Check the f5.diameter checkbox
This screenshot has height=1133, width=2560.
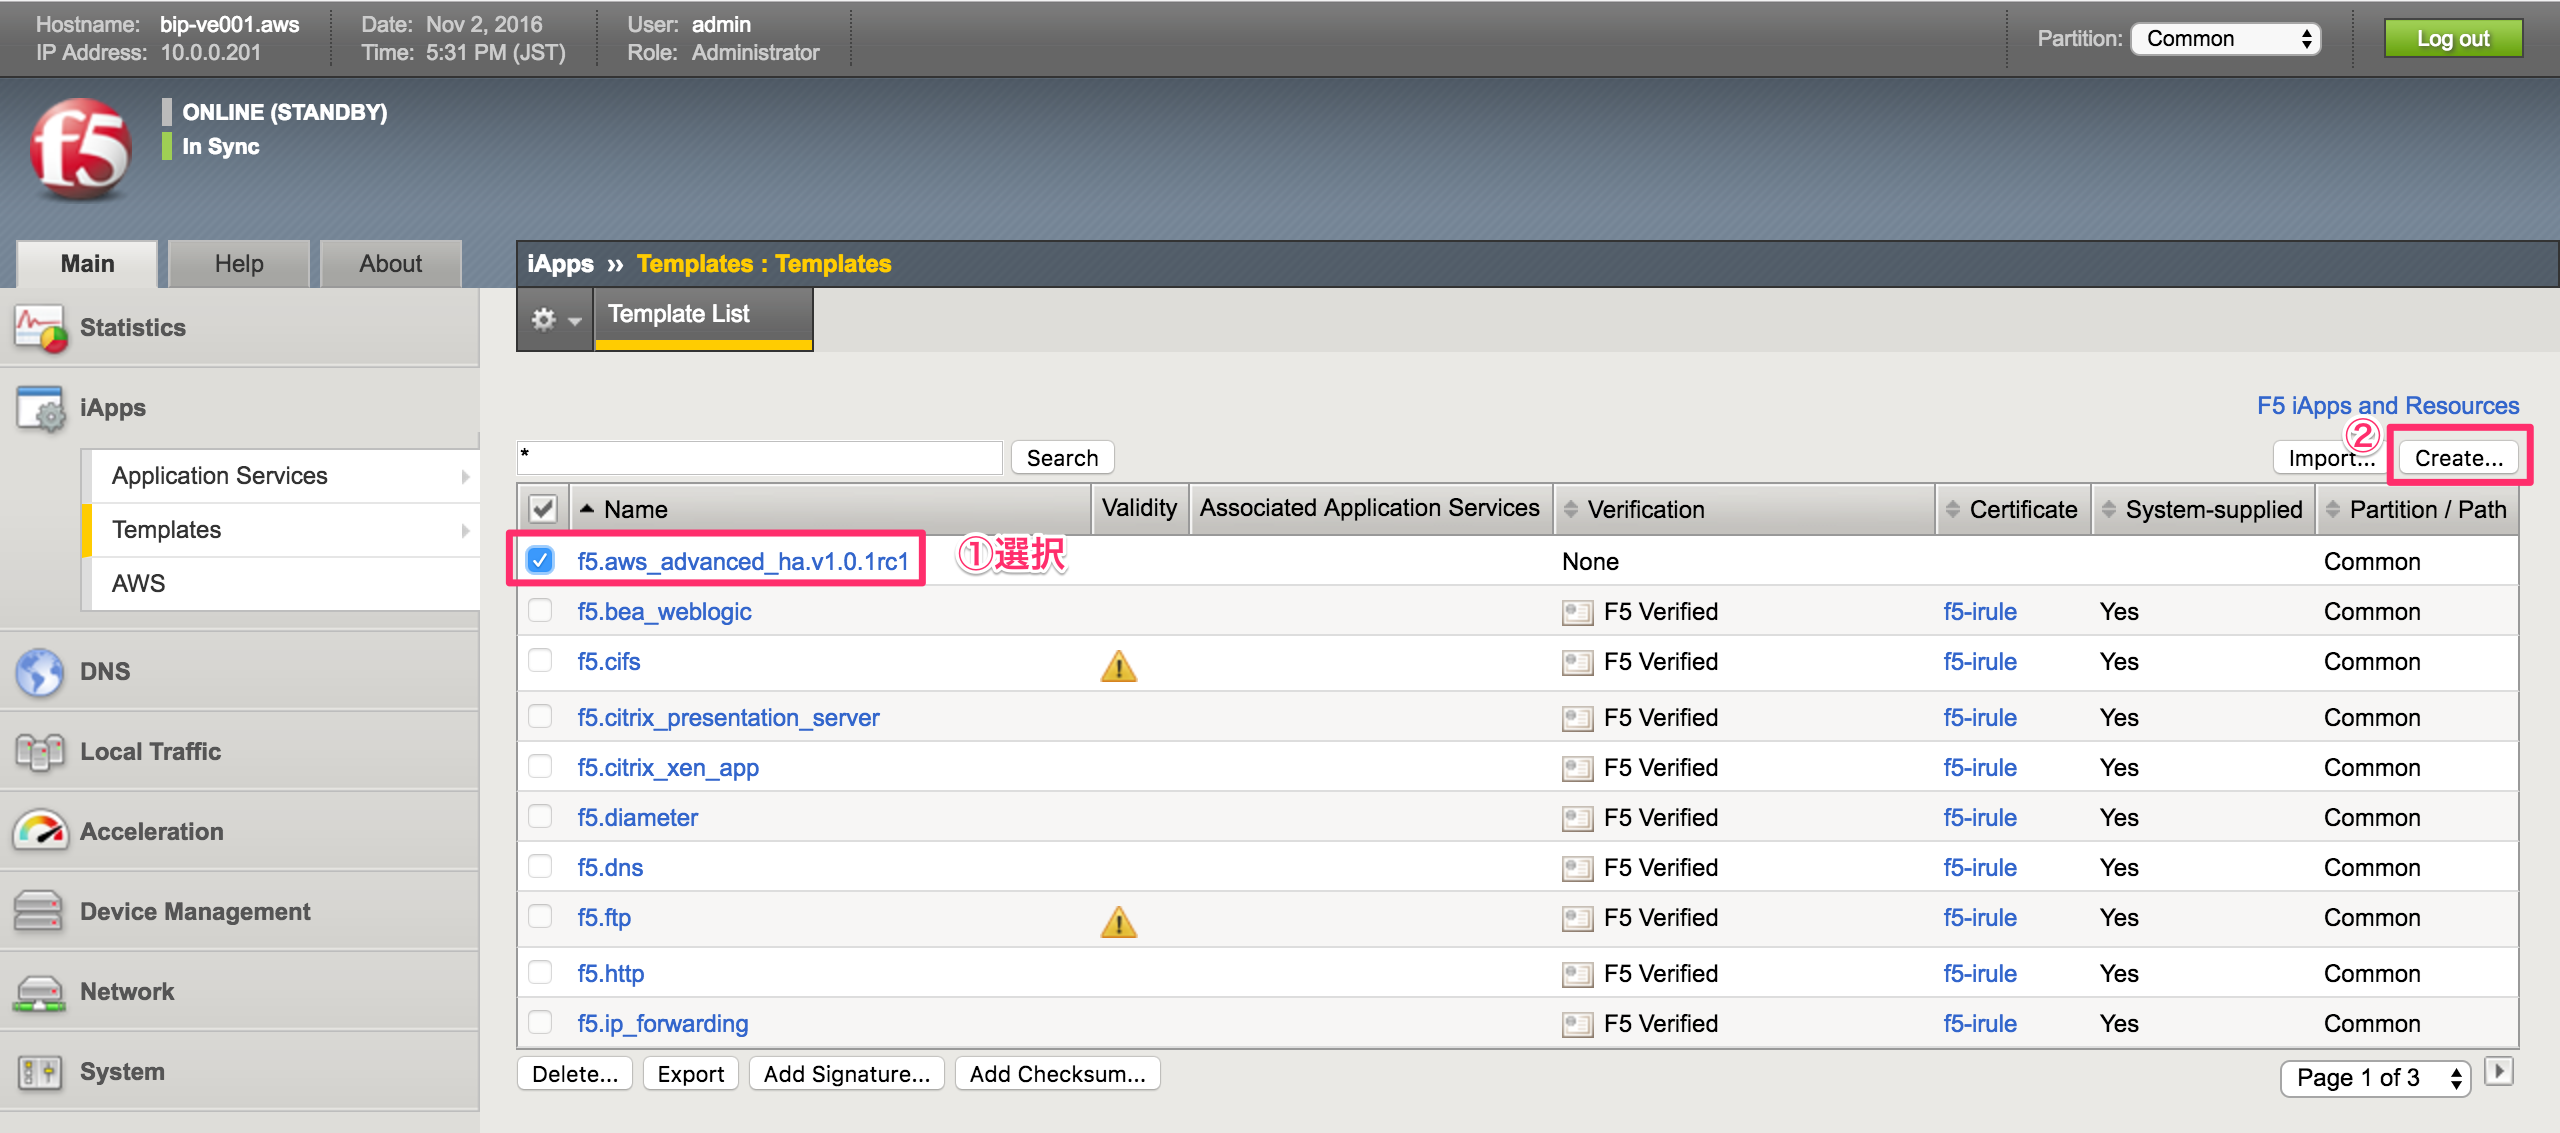coord(540,816)
